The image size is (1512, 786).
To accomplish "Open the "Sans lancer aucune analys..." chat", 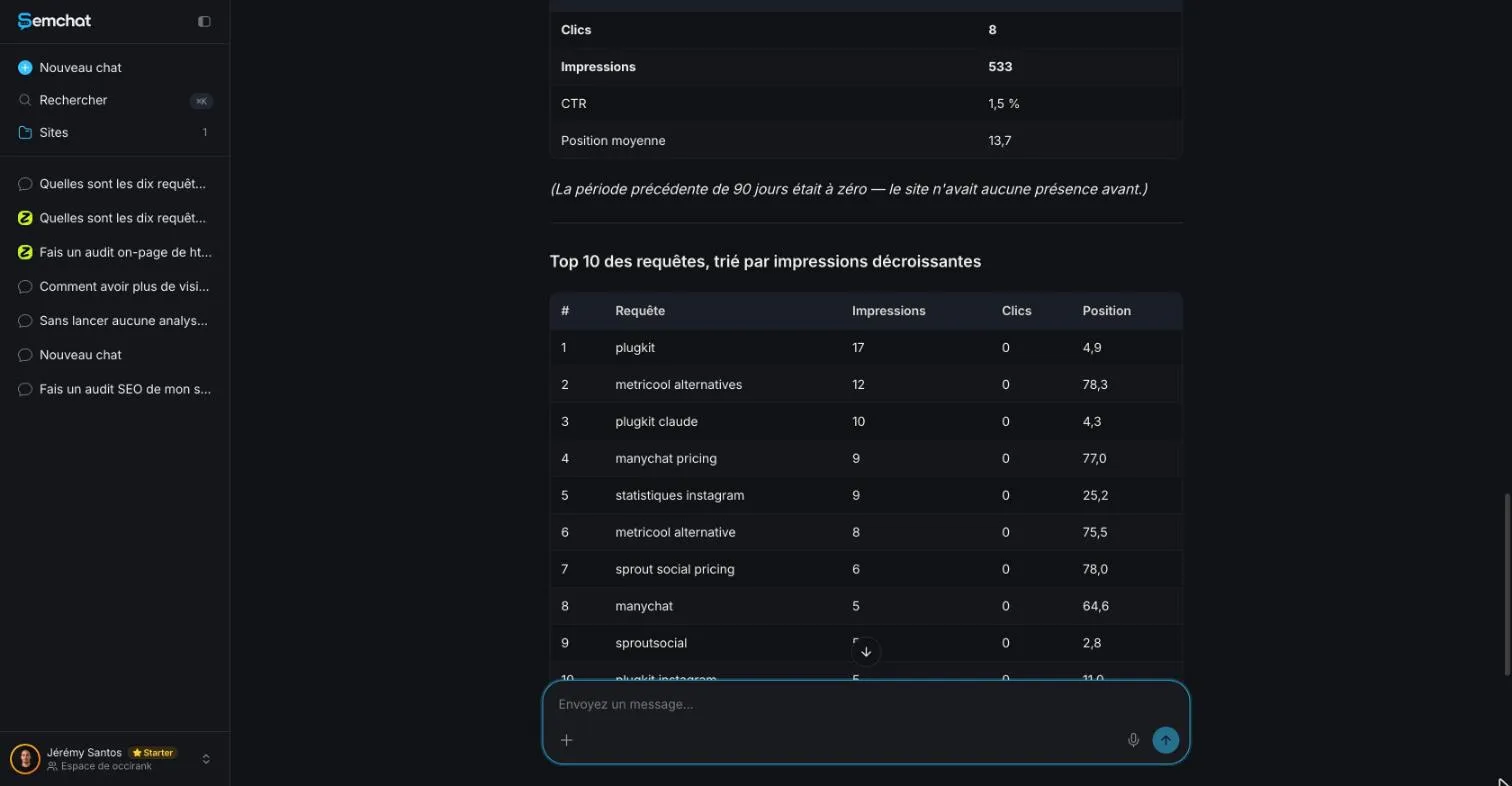I will coord(115,321).
